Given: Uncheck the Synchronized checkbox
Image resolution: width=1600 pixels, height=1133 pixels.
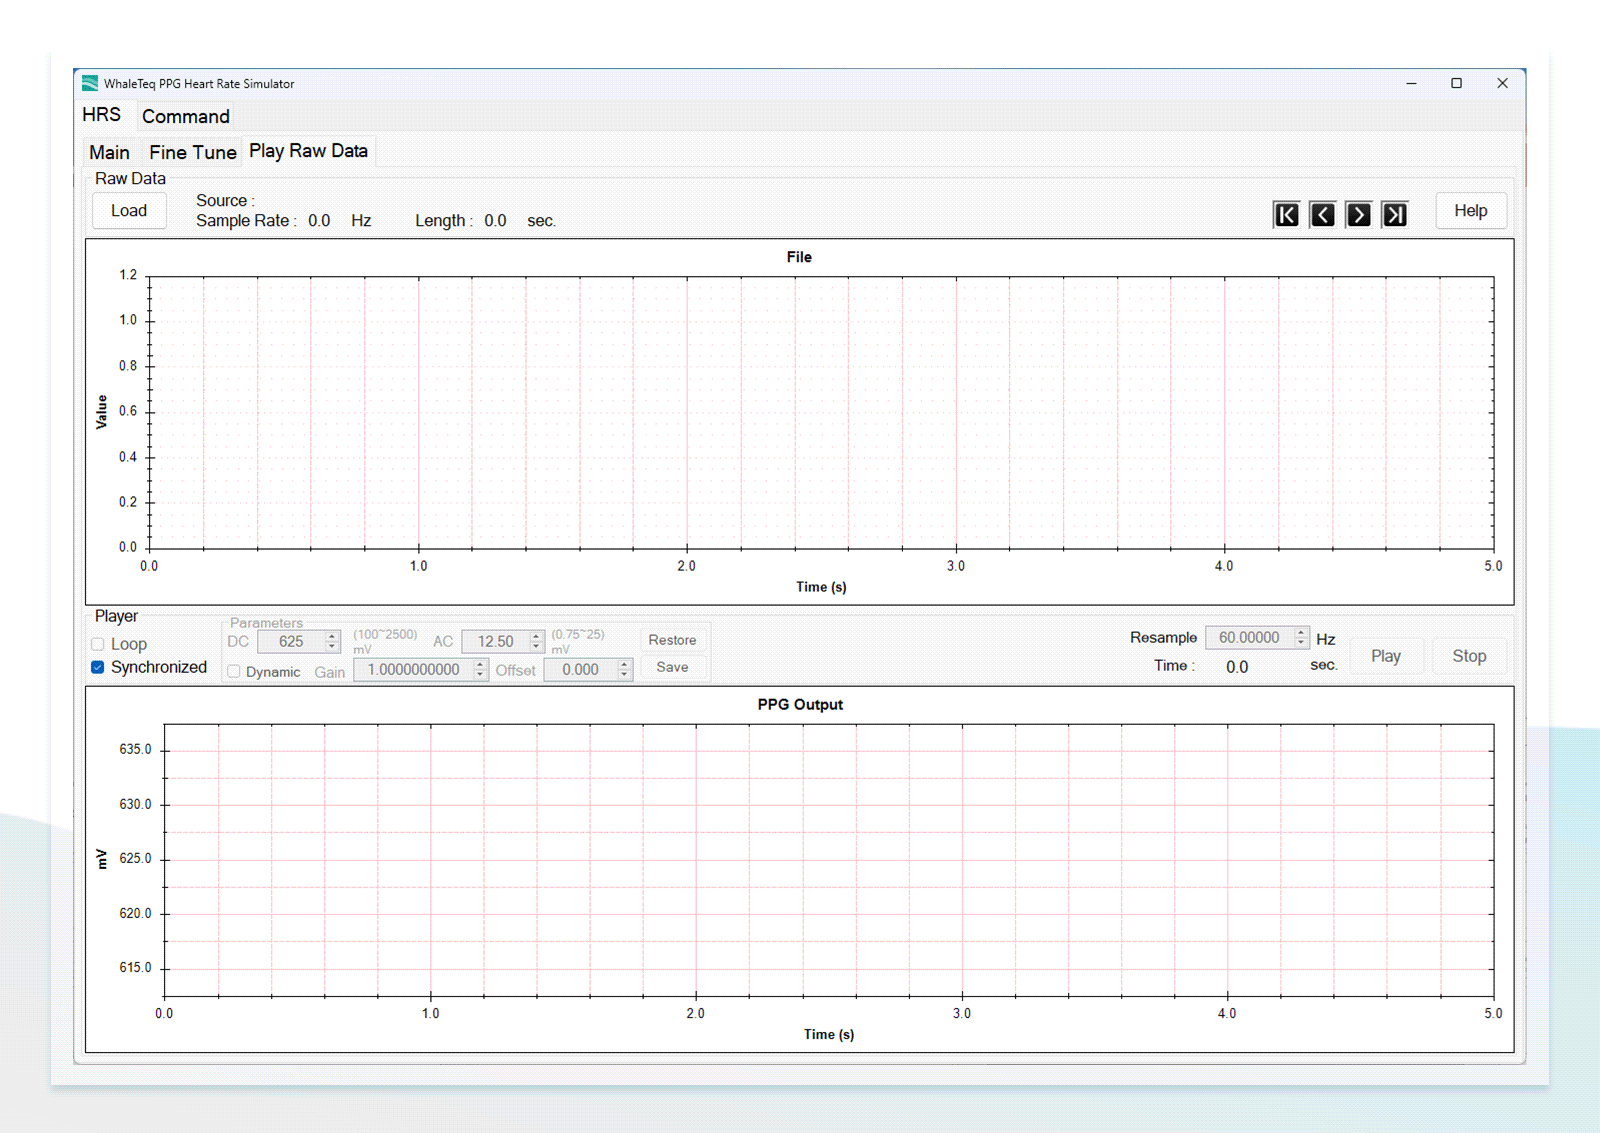Looking at the screenshot, I should 98,667.
